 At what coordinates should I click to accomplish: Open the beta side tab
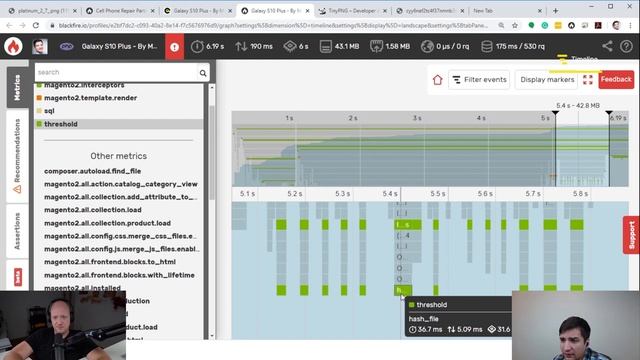[18, 277]
